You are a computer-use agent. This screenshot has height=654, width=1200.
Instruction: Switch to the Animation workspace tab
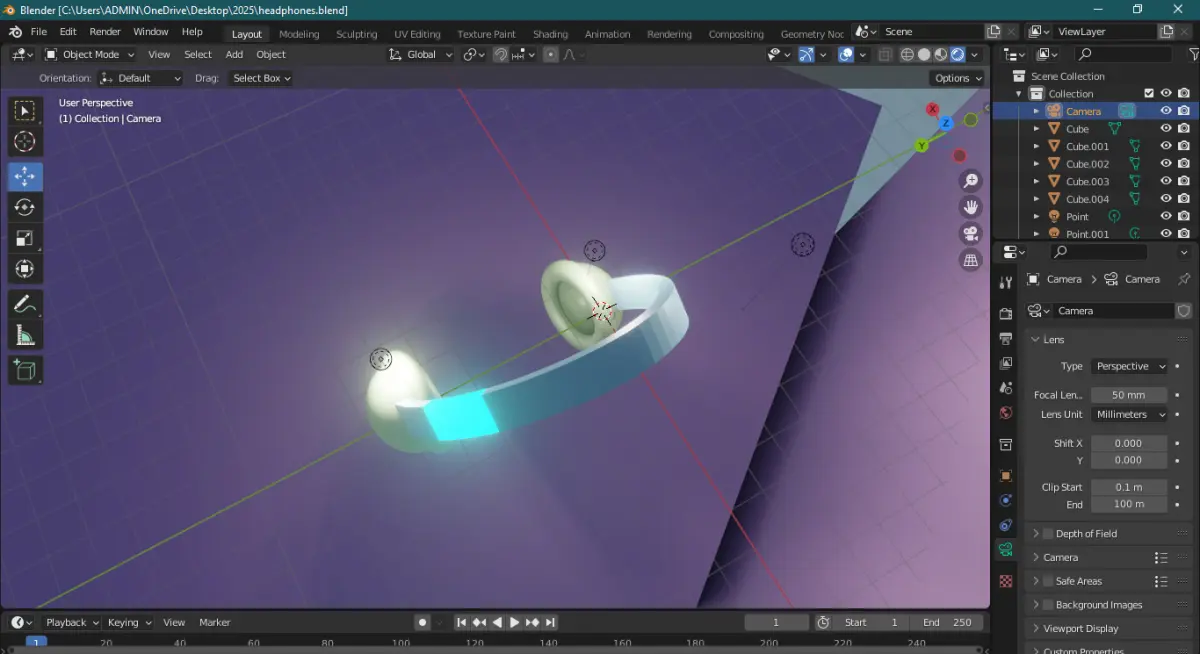coord(608,34)
